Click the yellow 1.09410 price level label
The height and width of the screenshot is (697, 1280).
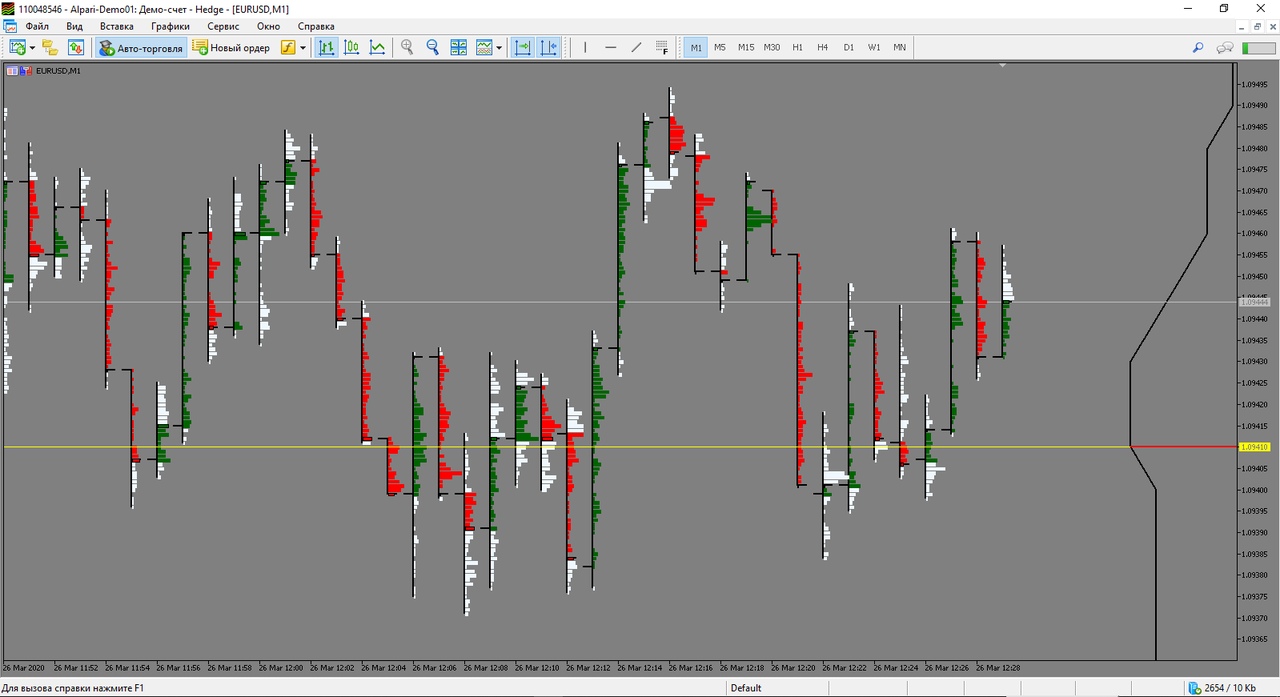point(1254,447)
